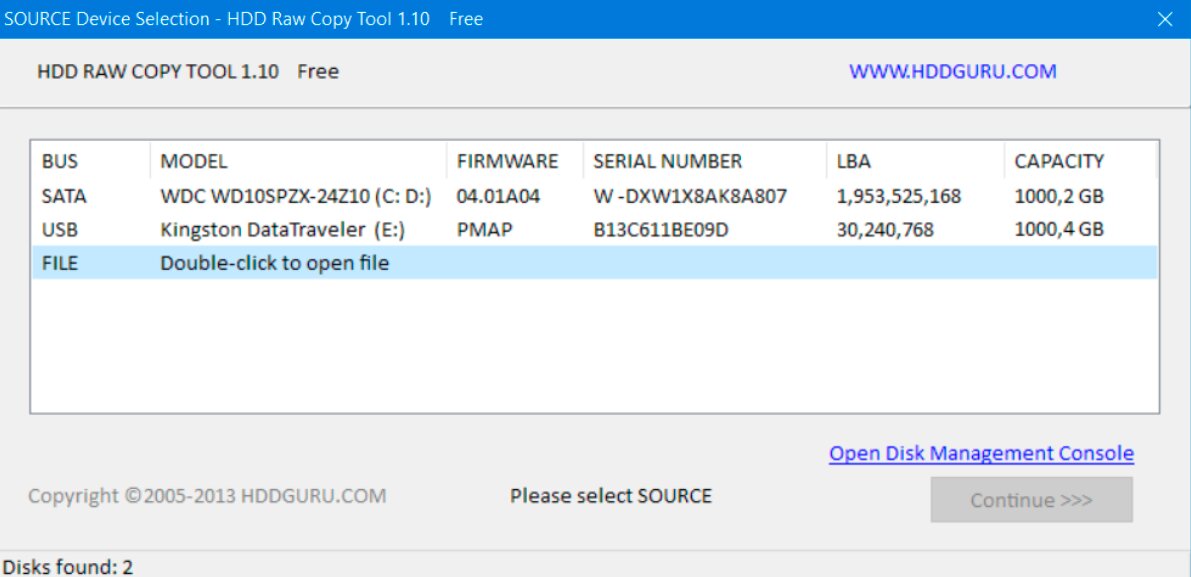This screenshot has width=1191, height=577.
Task: Sort by the MODEL column header
Action: pyautogui.click(x=299, y=162)
